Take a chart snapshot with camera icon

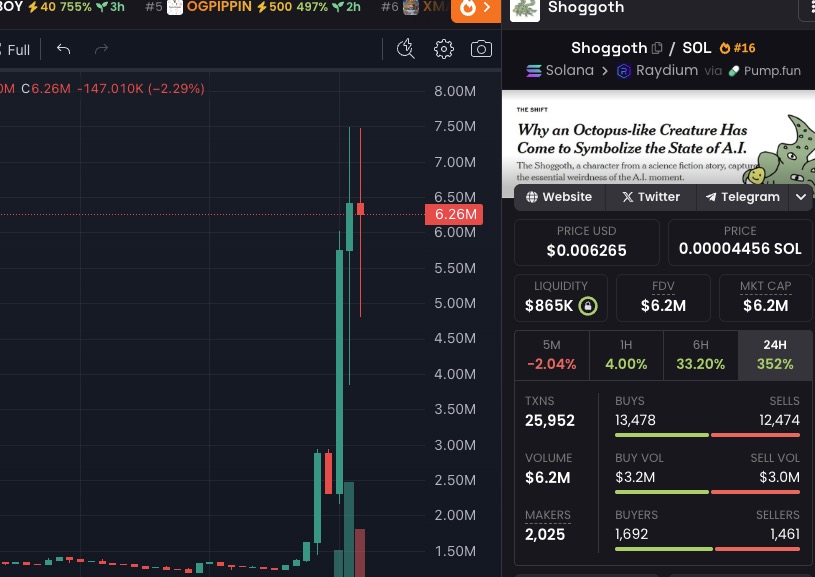(x=481, y=49)
